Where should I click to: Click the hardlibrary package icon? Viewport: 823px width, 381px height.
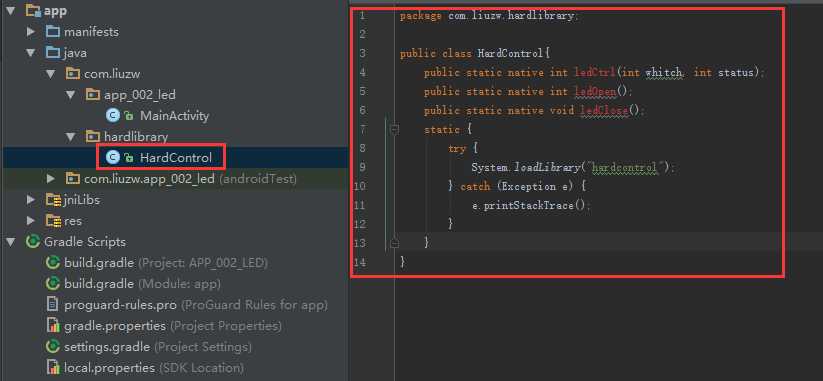[x=92, y=137]
